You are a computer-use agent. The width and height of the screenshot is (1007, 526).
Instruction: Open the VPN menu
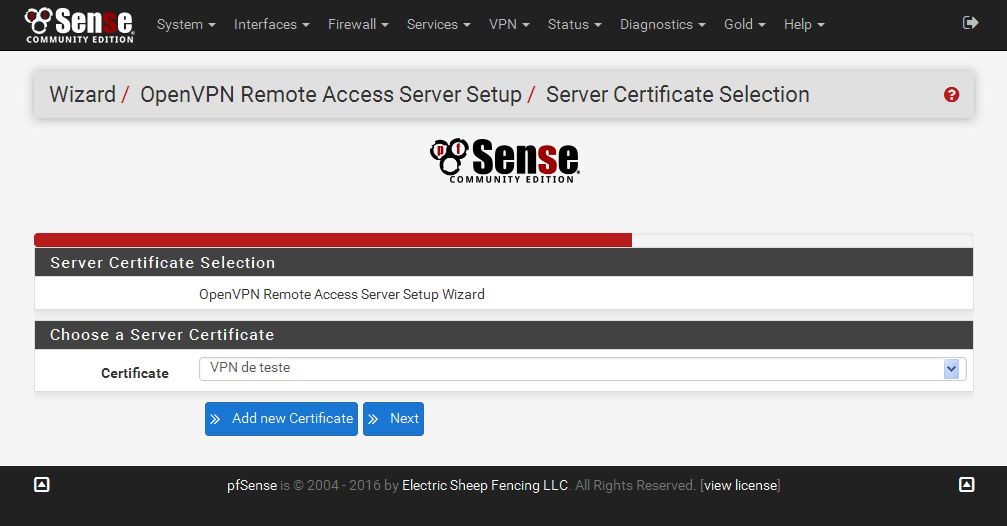pyautogui.click(x=509, y=24)
